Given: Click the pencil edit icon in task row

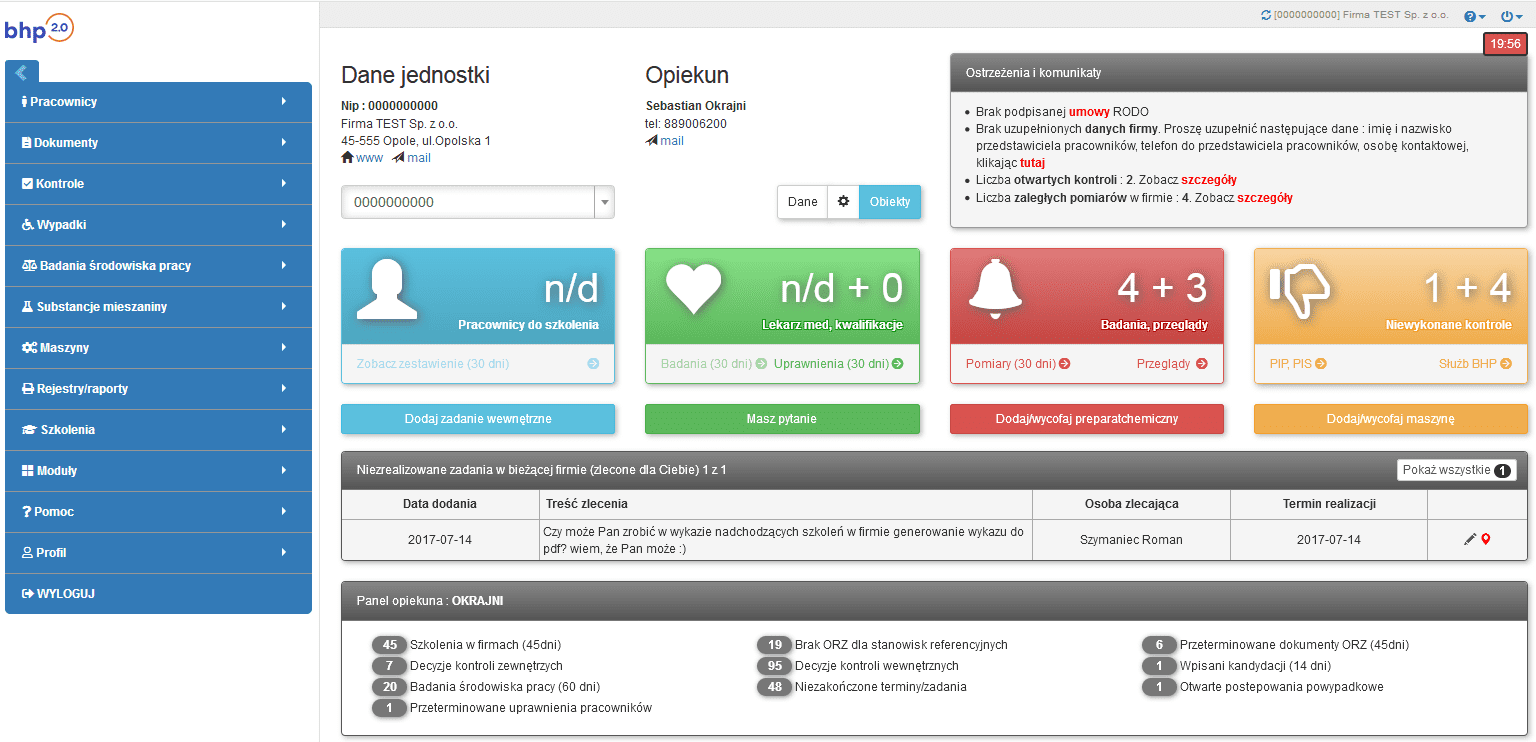Looking at the screenshot, I should tap(1469, 540).
